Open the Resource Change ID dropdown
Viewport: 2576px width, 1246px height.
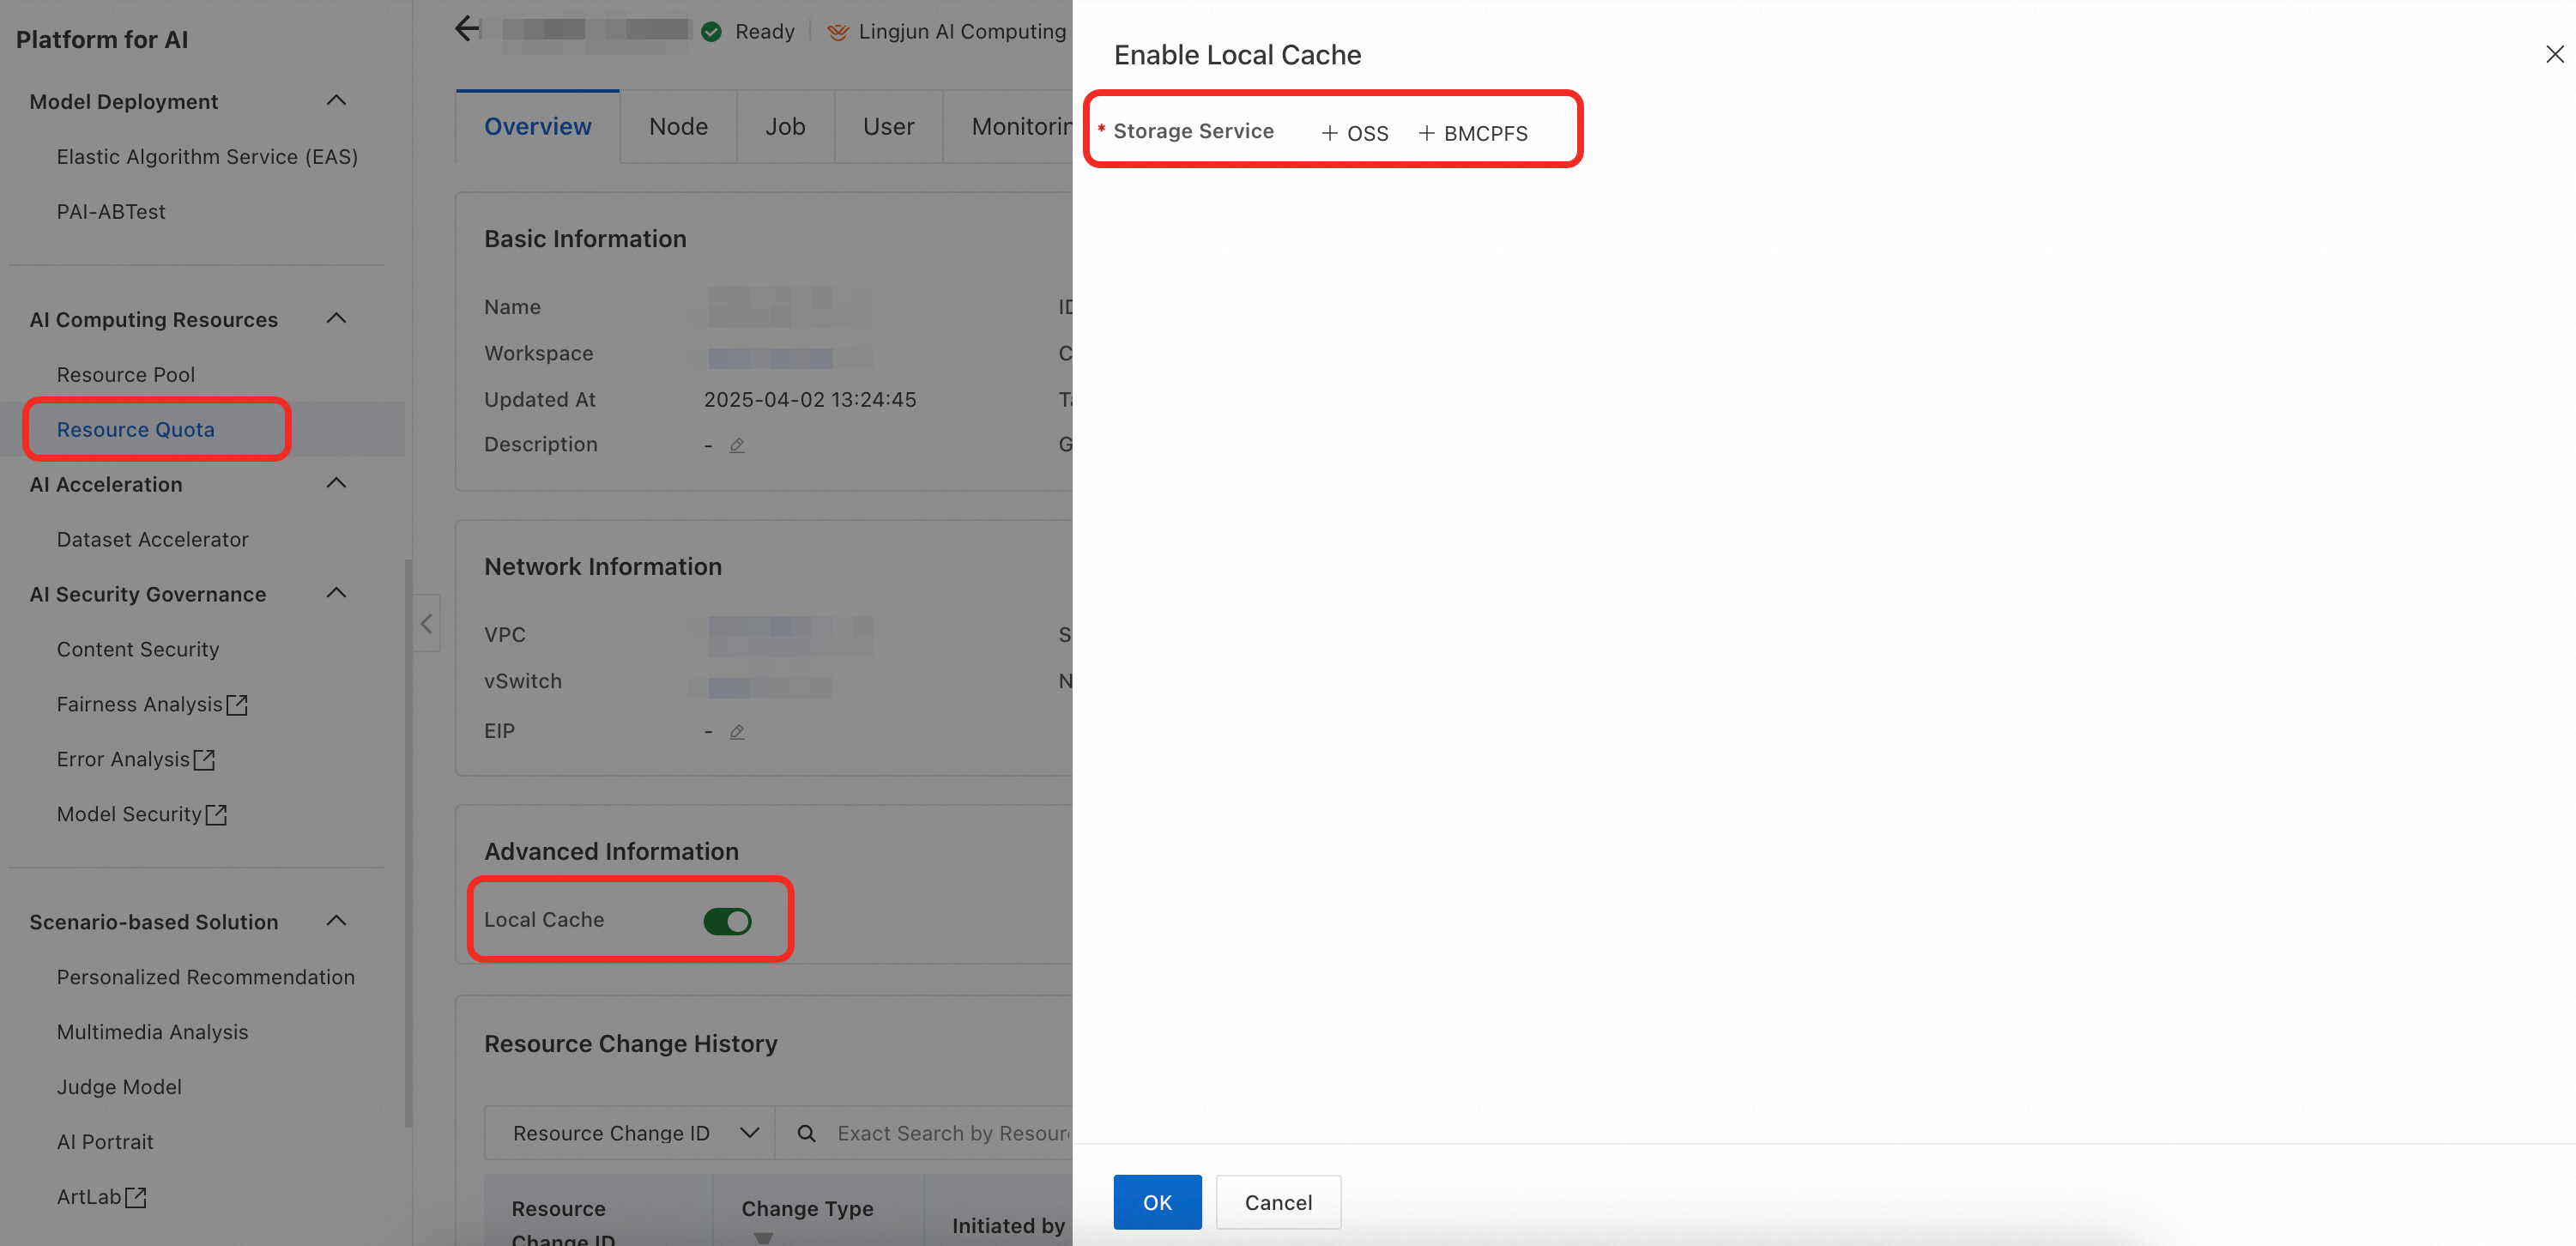pos(630,1133)
